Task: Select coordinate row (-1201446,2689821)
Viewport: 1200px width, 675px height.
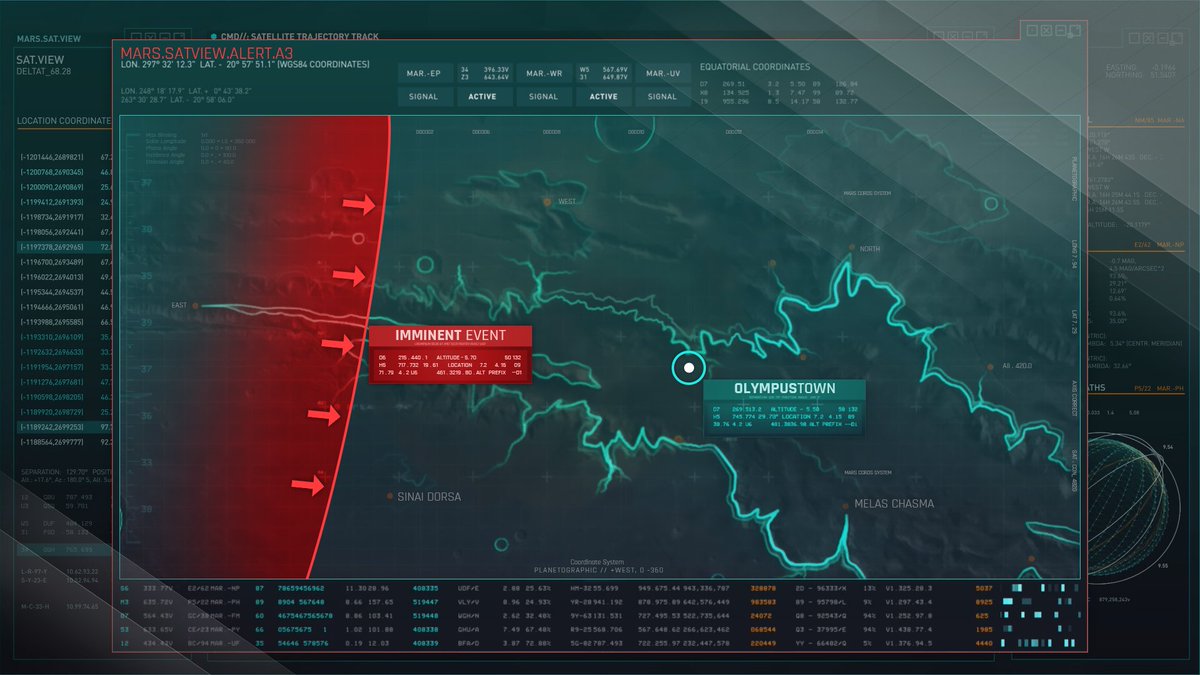Action: 52,157
